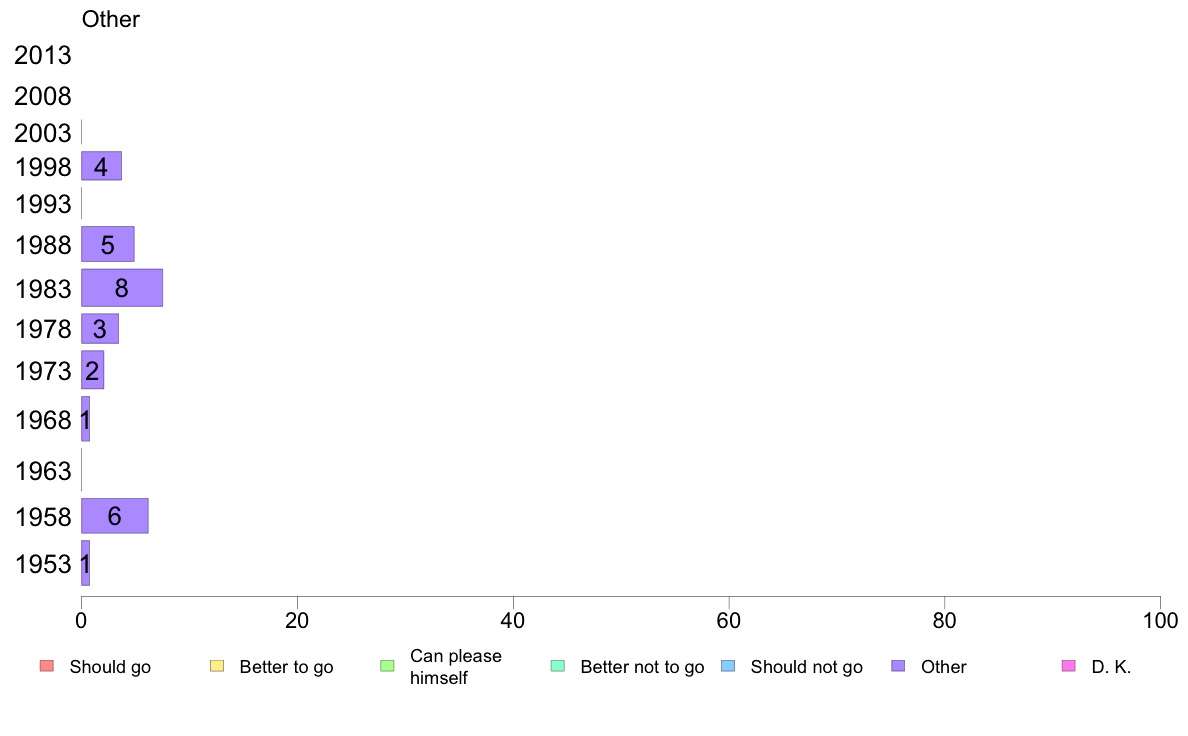This screenshot has width=1188, height=736.
Task: Click the teal Better not to go swatch
Action: tap(558, 666)
